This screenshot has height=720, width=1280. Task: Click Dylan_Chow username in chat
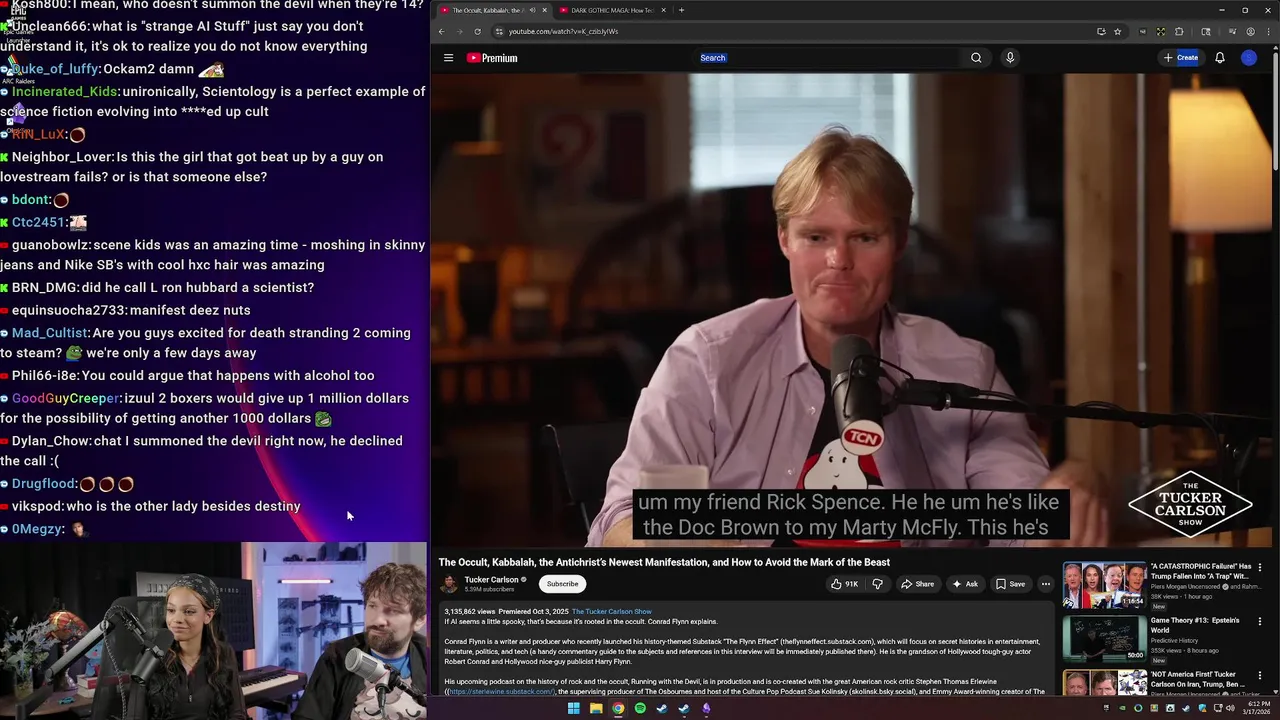click(x=51, y=441)
